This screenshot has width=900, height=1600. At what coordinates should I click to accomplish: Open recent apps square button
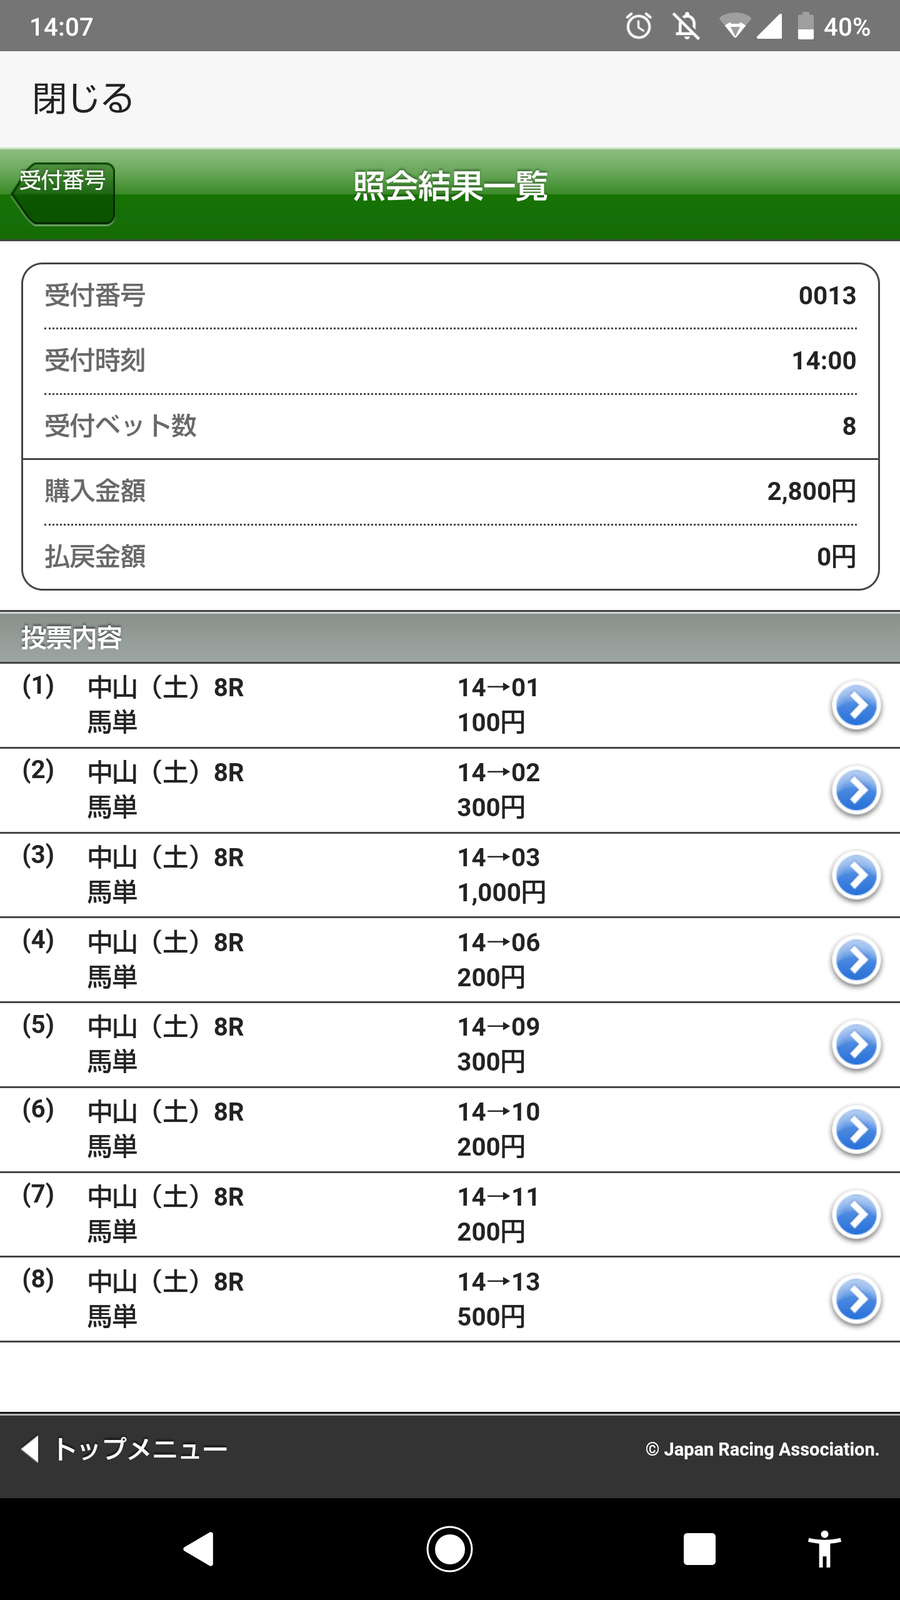pyautogui.click(x=699, y=1549)
